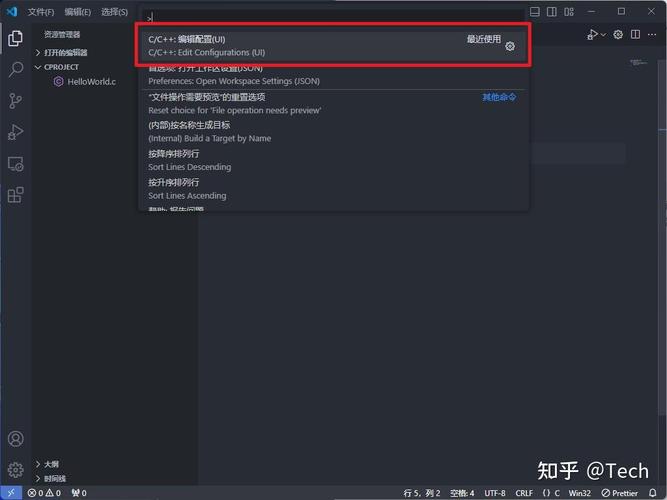Click the VS Code logo icon
The height and width of the screenshot is (500, 667).
12,11
